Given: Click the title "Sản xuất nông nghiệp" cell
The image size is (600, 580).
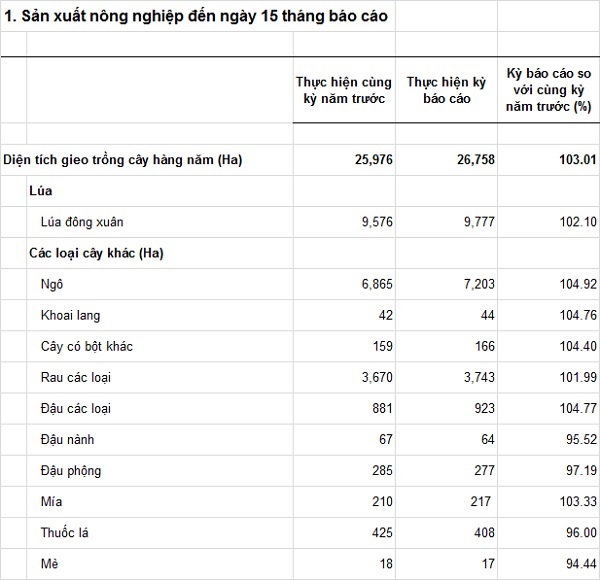Looking at the screenshot, I should click(x=197, y=17).
